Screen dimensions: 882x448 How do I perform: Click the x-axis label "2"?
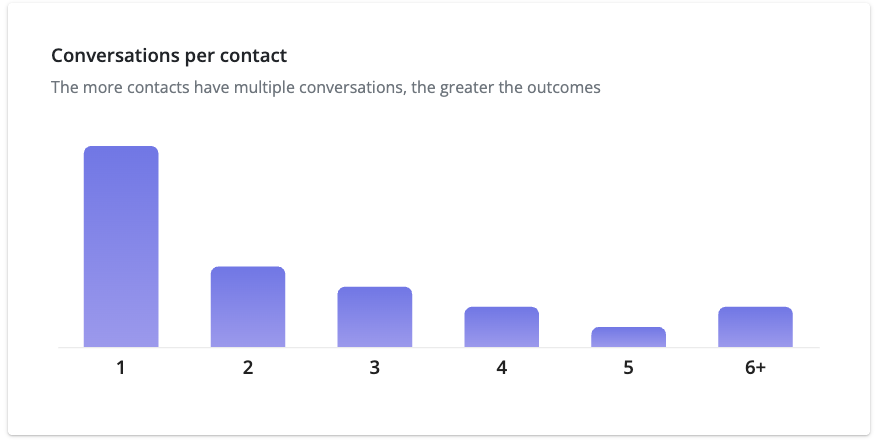point(248,367)
